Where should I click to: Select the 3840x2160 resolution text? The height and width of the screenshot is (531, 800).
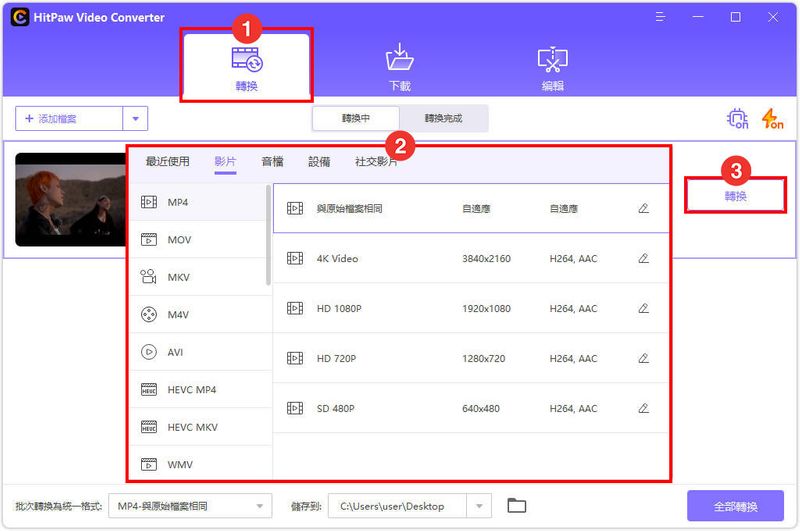click(x=486, y=259)
